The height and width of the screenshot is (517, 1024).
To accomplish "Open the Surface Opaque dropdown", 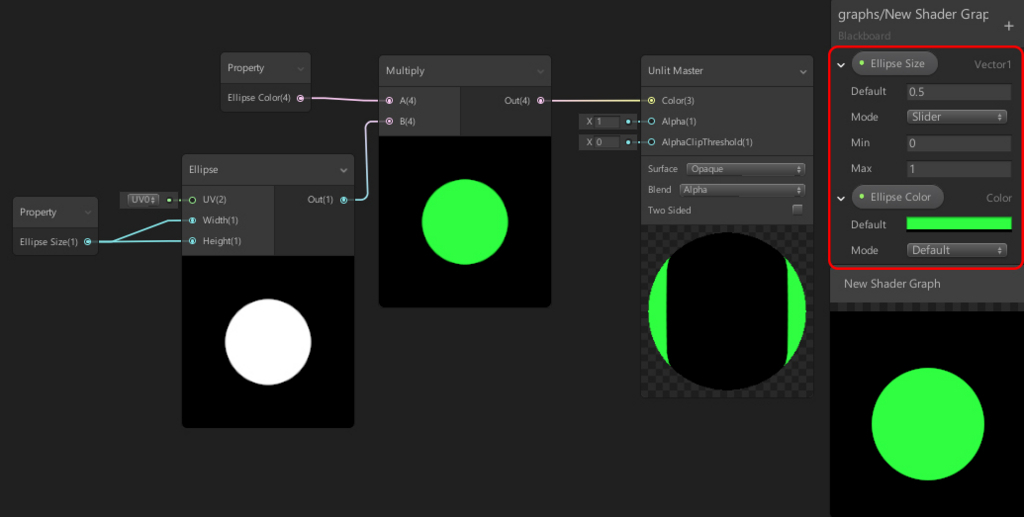I will tap(745, 169).
